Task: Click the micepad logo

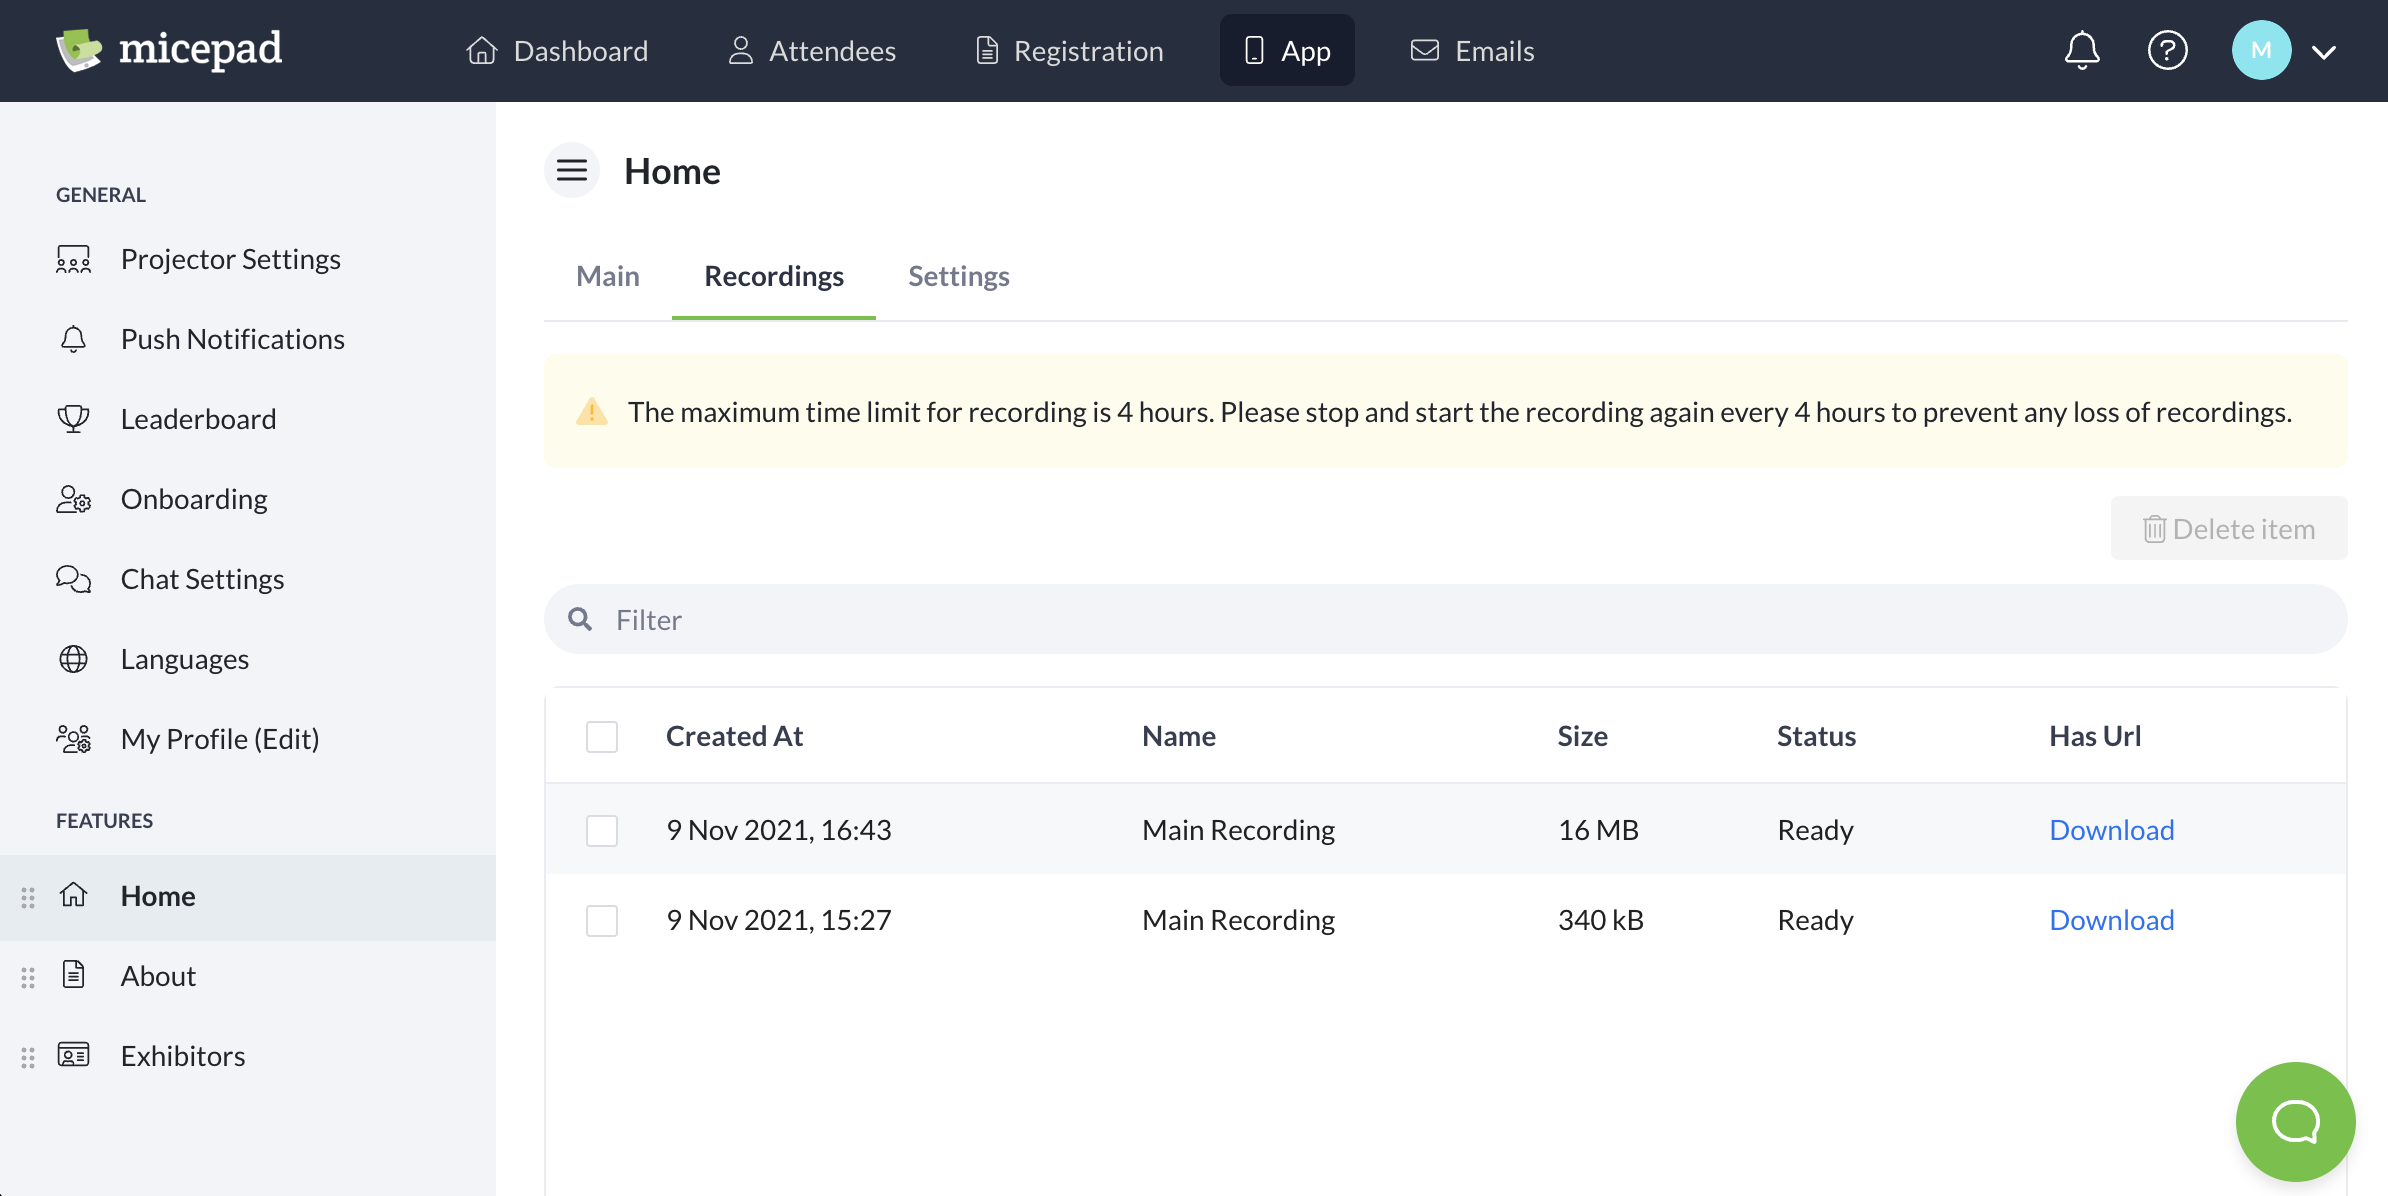Action: (x=170, y=50)
